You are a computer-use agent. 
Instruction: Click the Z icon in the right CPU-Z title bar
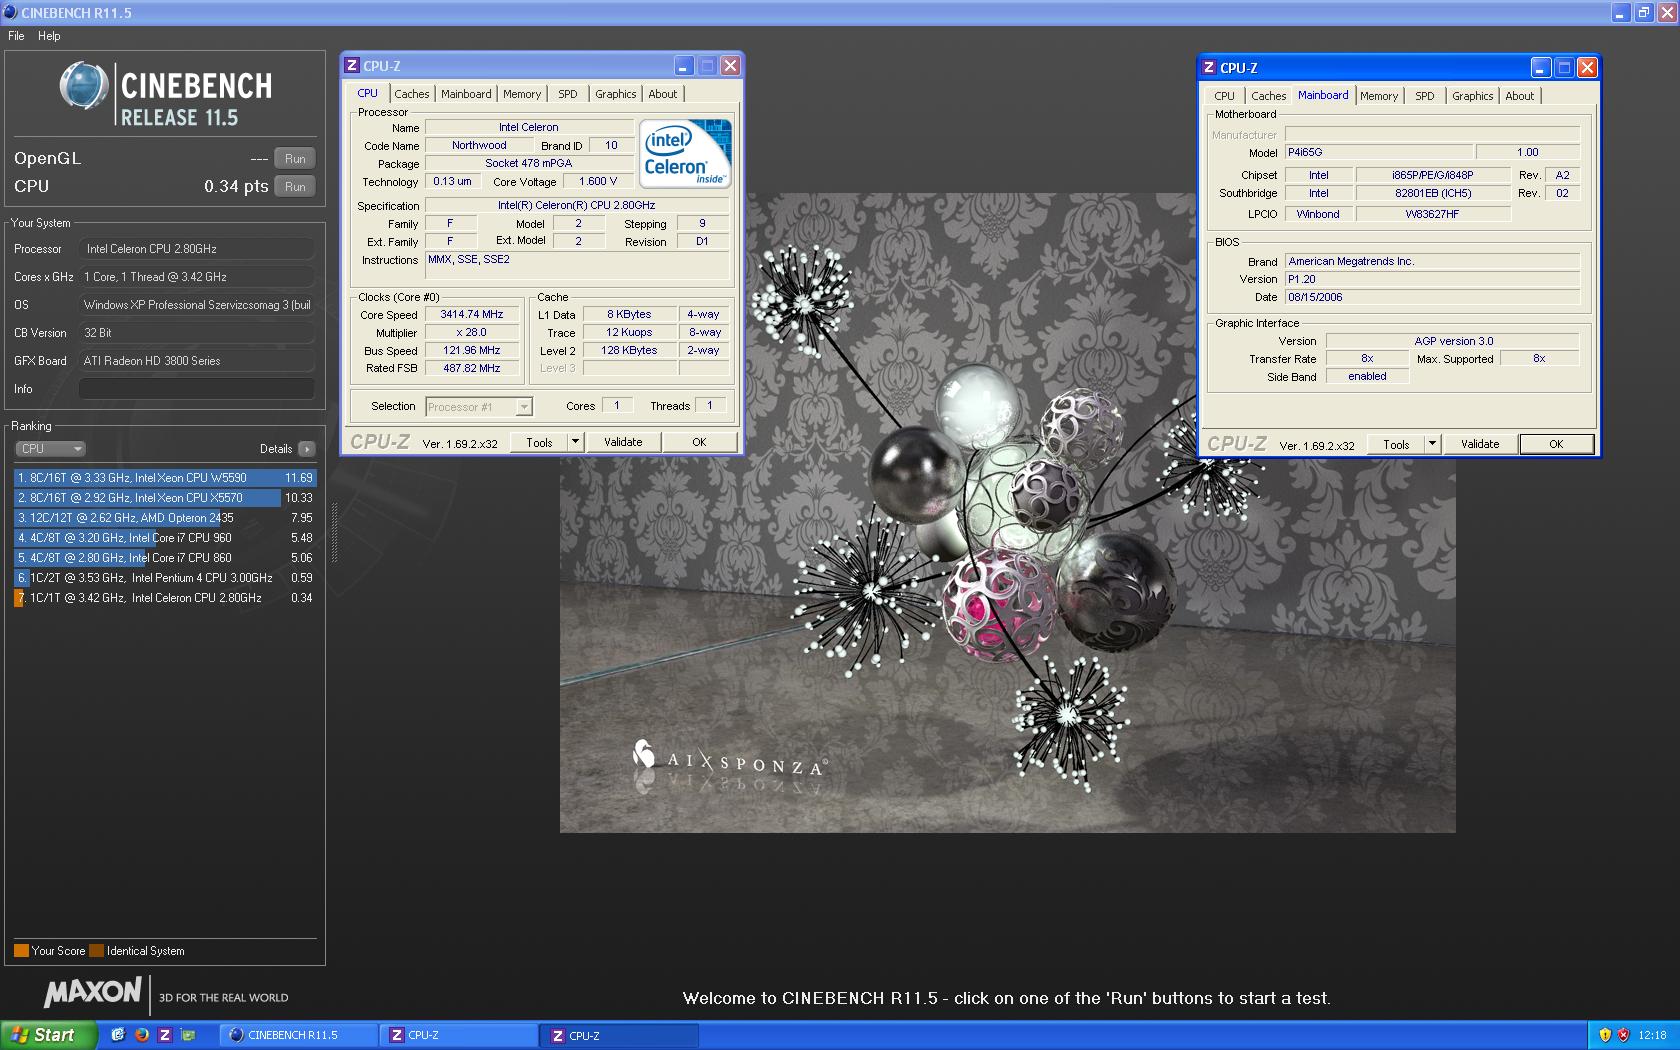pyautogui.click(x=1208, y=68)
